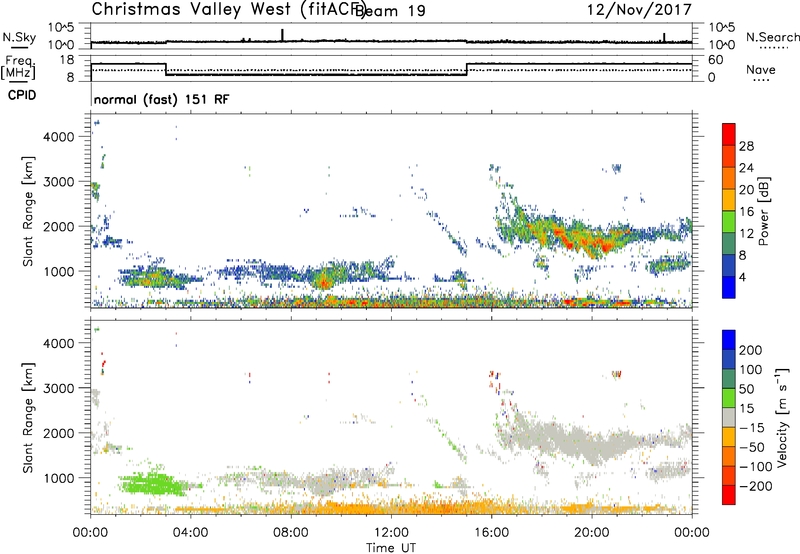Click the 12:00 time tick label
The height and width of the screenshot is (554, 800).
391,533
